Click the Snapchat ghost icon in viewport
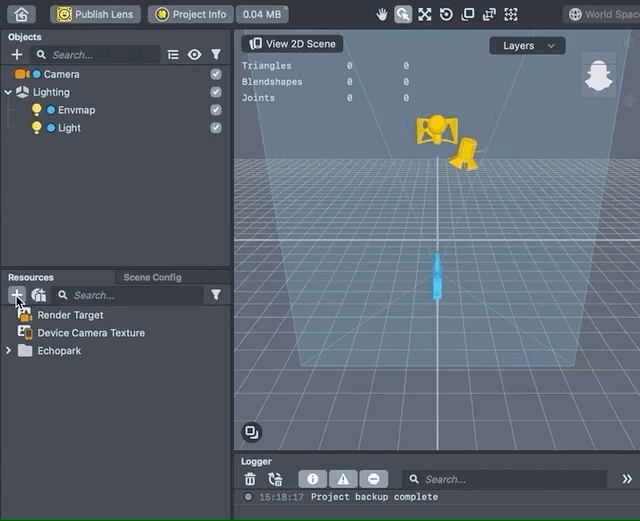The image size is (640, 521). (x=596, y=75)
